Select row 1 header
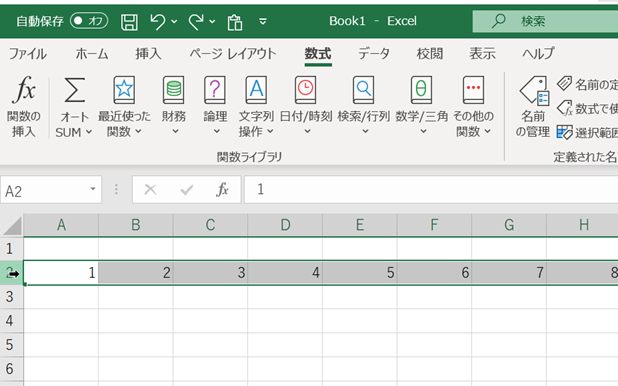The width and height of the screenshot is (618, 386). (11, 249)
